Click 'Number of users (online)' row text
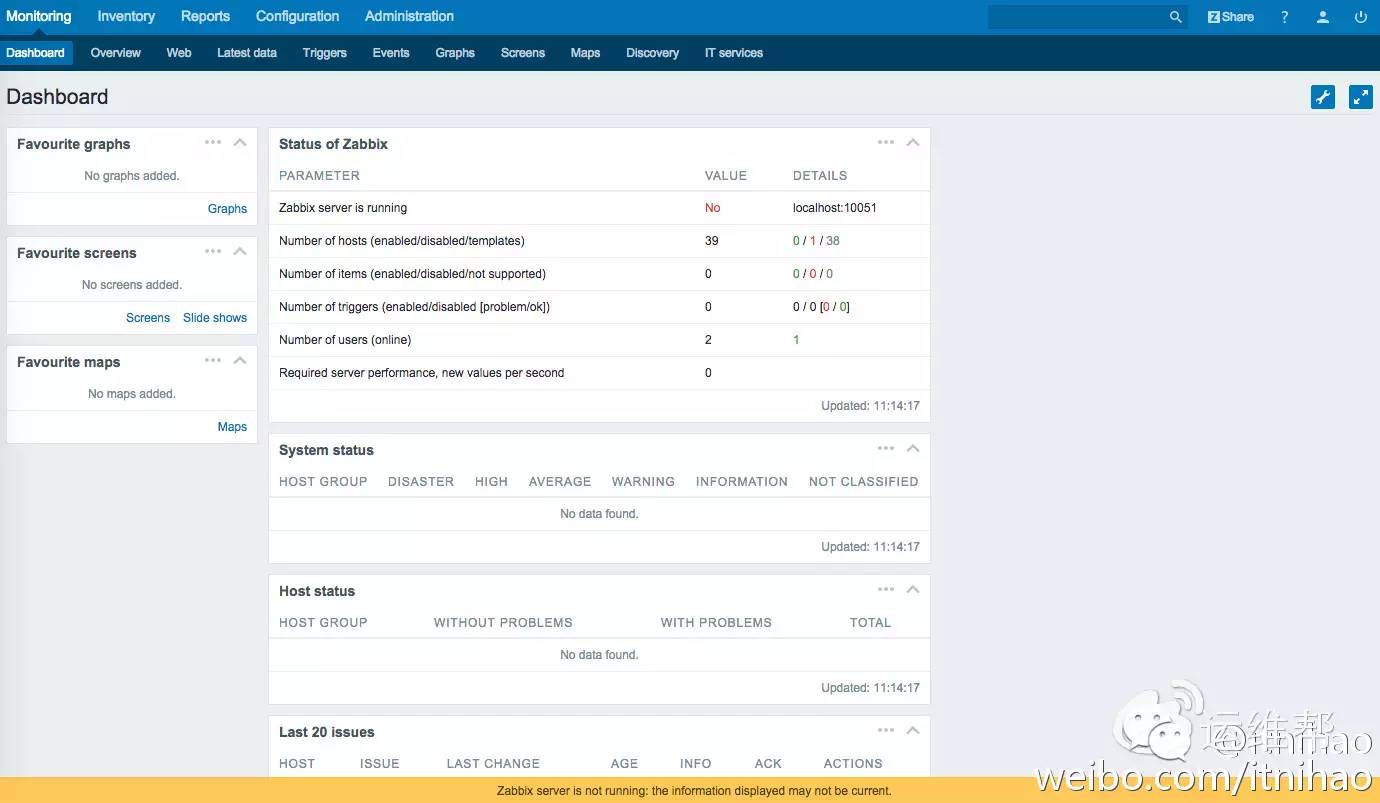Image resolution: width=1380 pixels, height=803 pixels. (x=345, y=340)
